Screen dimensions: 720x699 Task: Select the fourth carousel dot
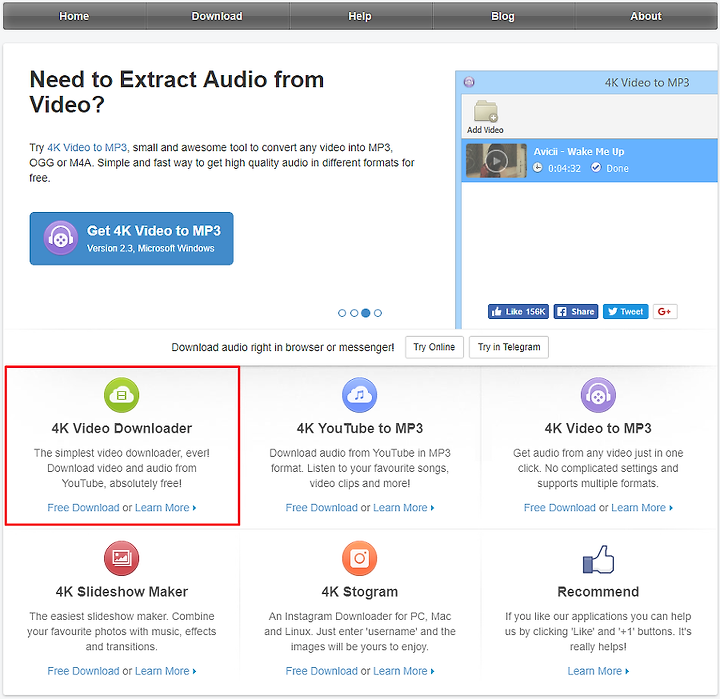[x=378, y=313]
